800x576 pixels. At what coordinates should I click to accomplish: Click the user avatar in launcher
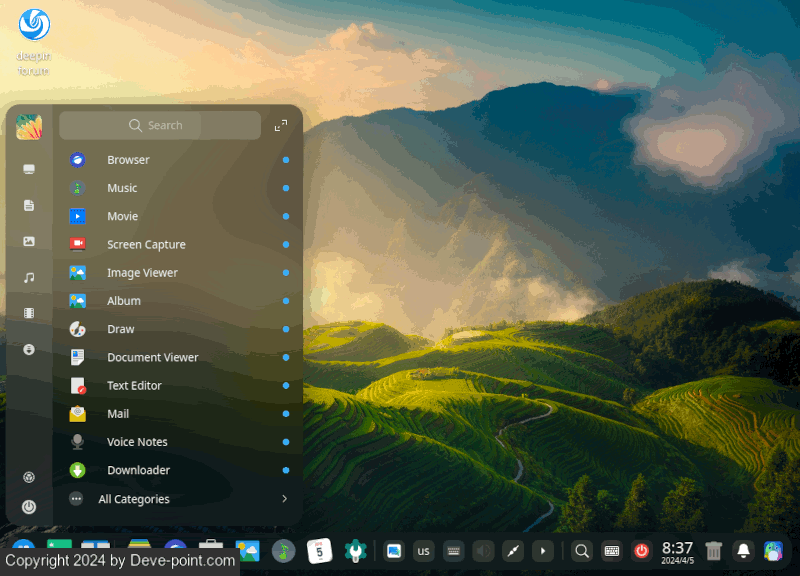click(29, 127)
